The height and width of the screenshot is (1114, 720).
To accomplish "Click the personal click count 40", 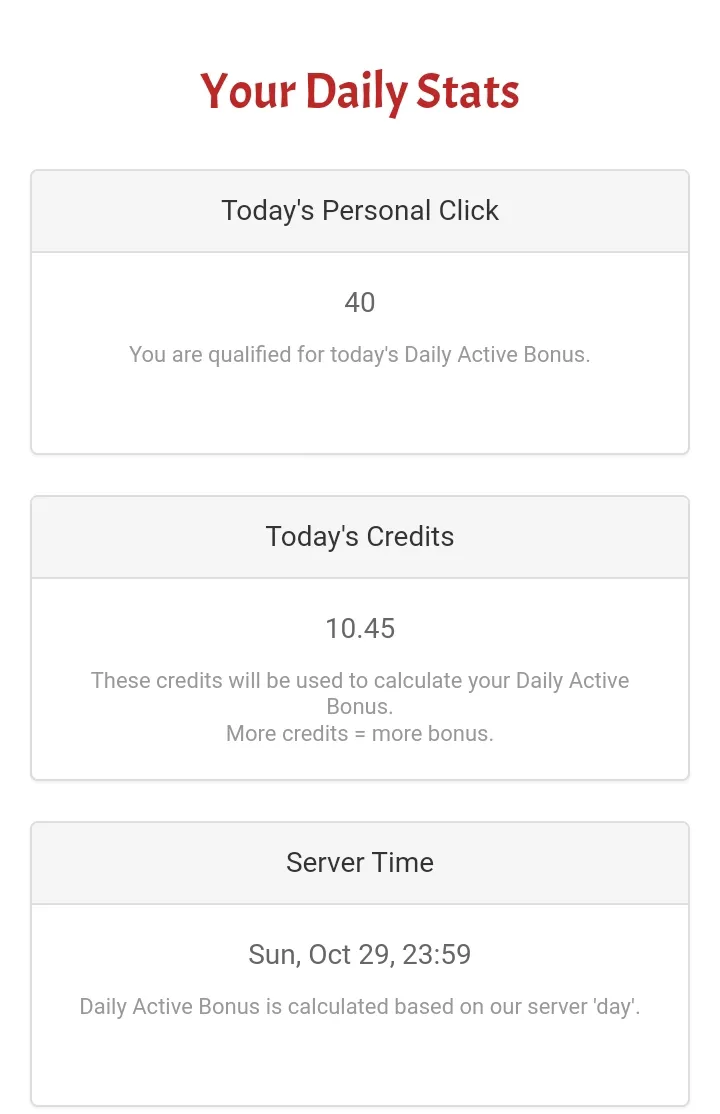I will tap(360, 302).
